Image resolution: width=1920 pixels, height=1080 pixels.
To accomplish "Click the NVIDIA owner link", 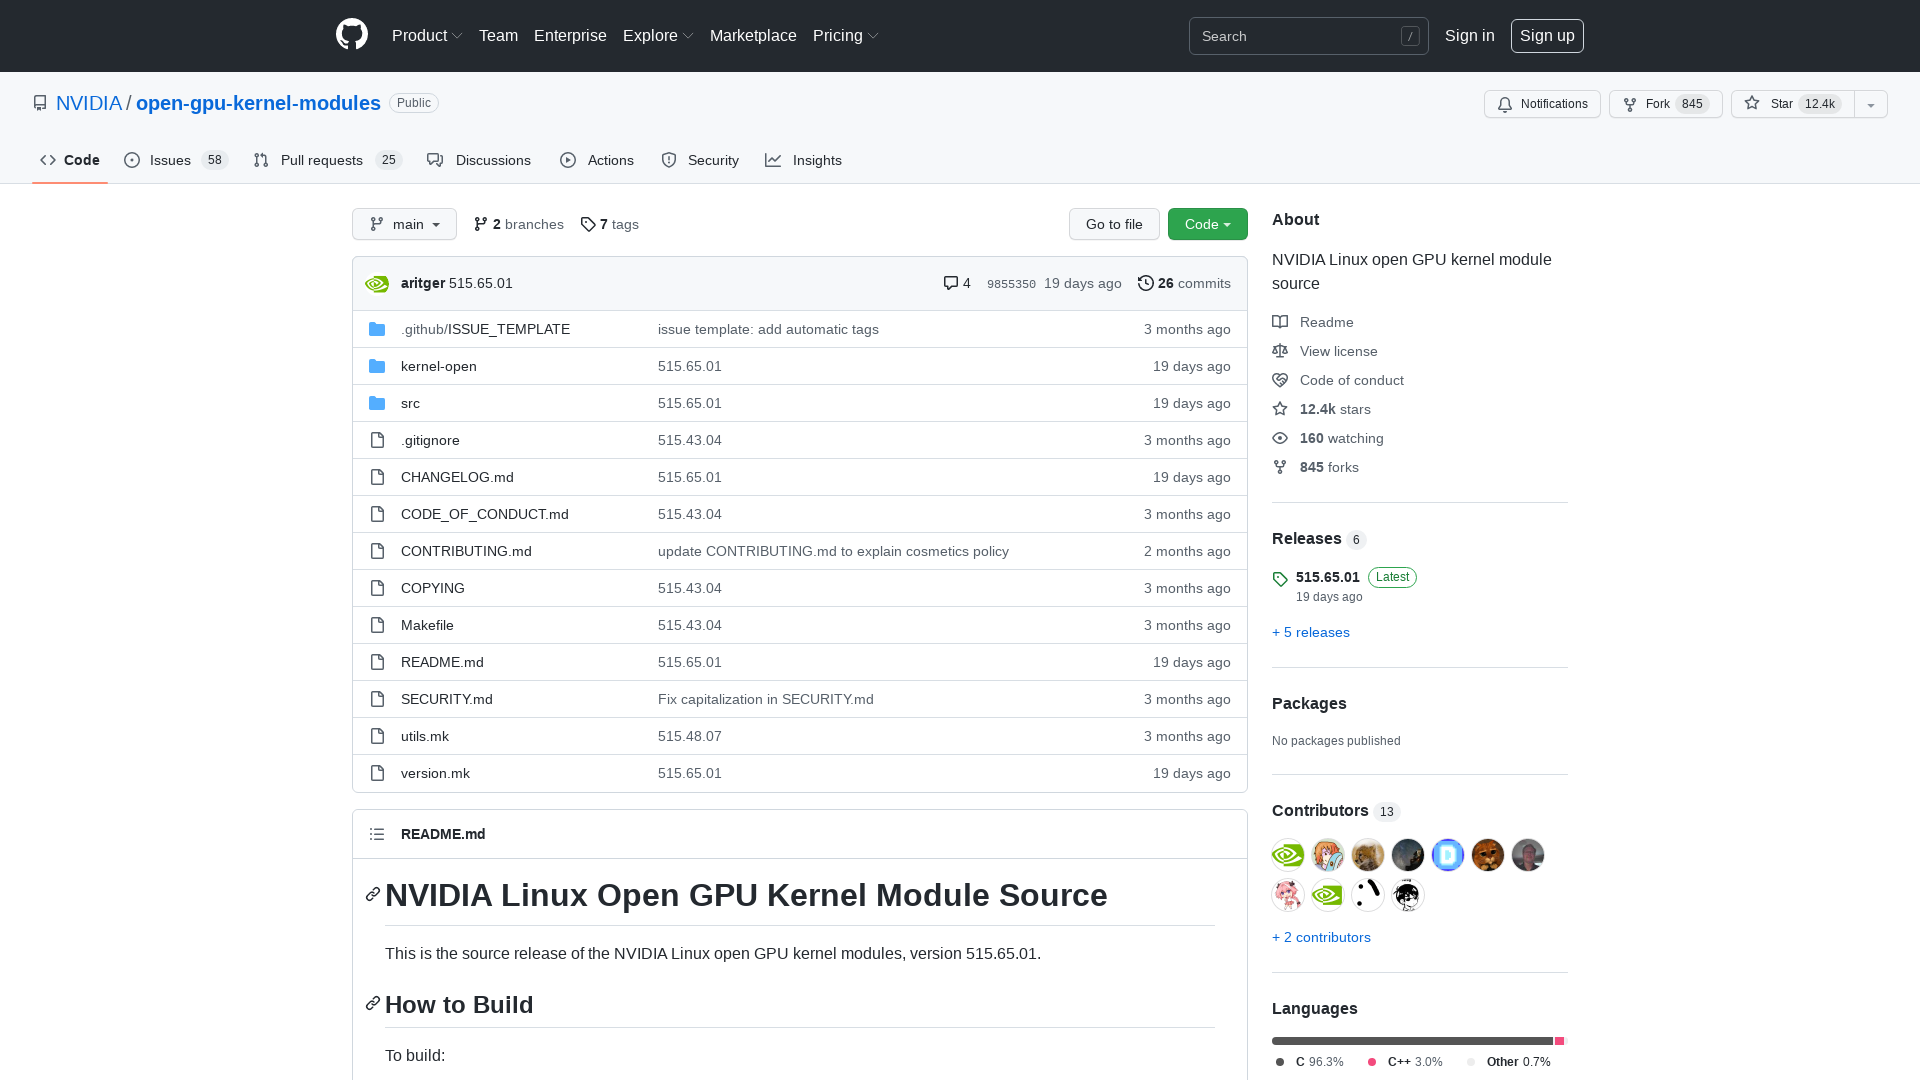I will pos(89,103).
